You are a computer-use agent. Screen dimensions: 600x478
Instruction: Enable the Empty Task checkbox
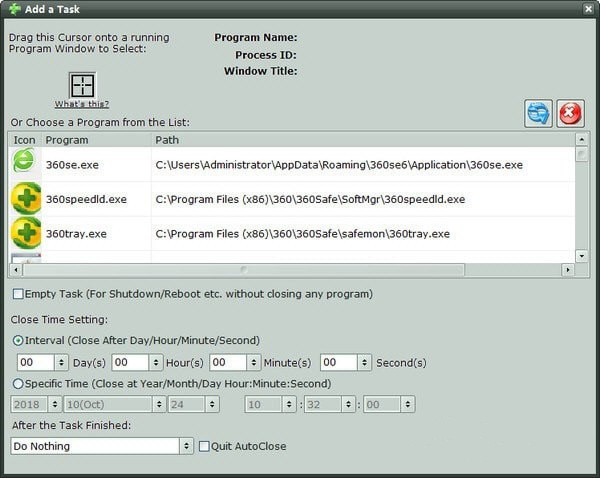(18, 294)
